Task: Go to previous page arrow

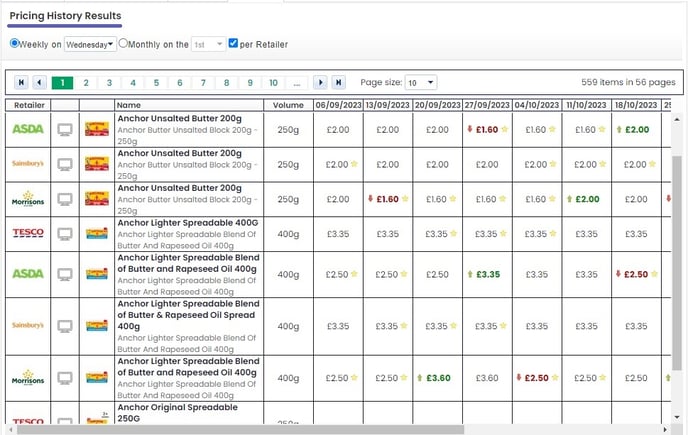Action: tap(39, 82)
